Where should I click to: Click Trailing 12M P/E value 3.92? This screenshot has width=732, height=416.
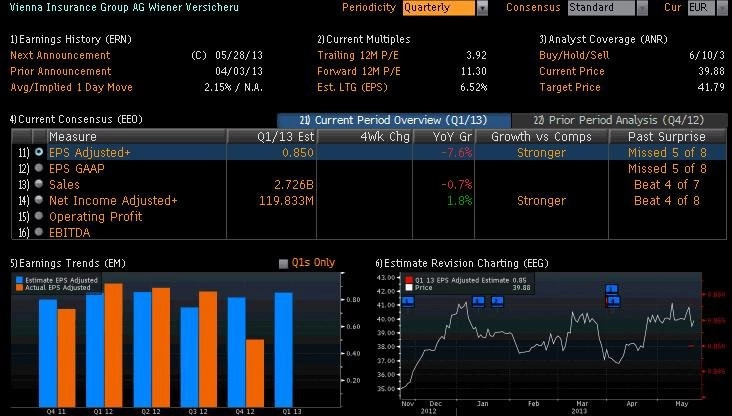click(x=476, y=55)
